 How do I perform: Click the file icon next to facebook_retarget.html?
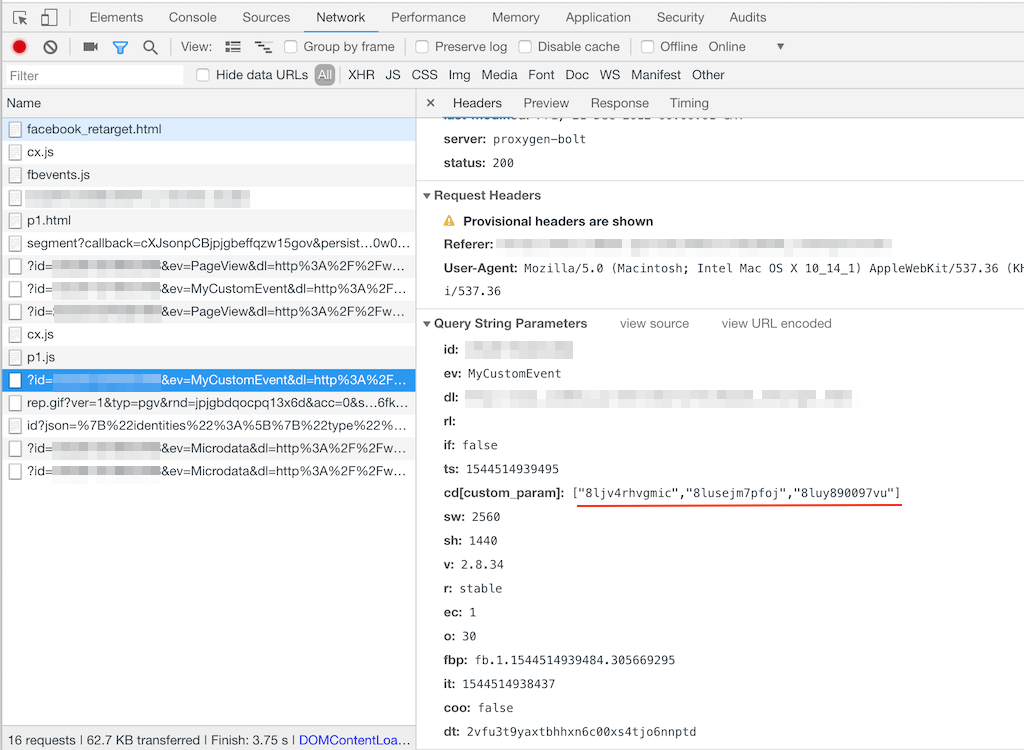point(15,129)
